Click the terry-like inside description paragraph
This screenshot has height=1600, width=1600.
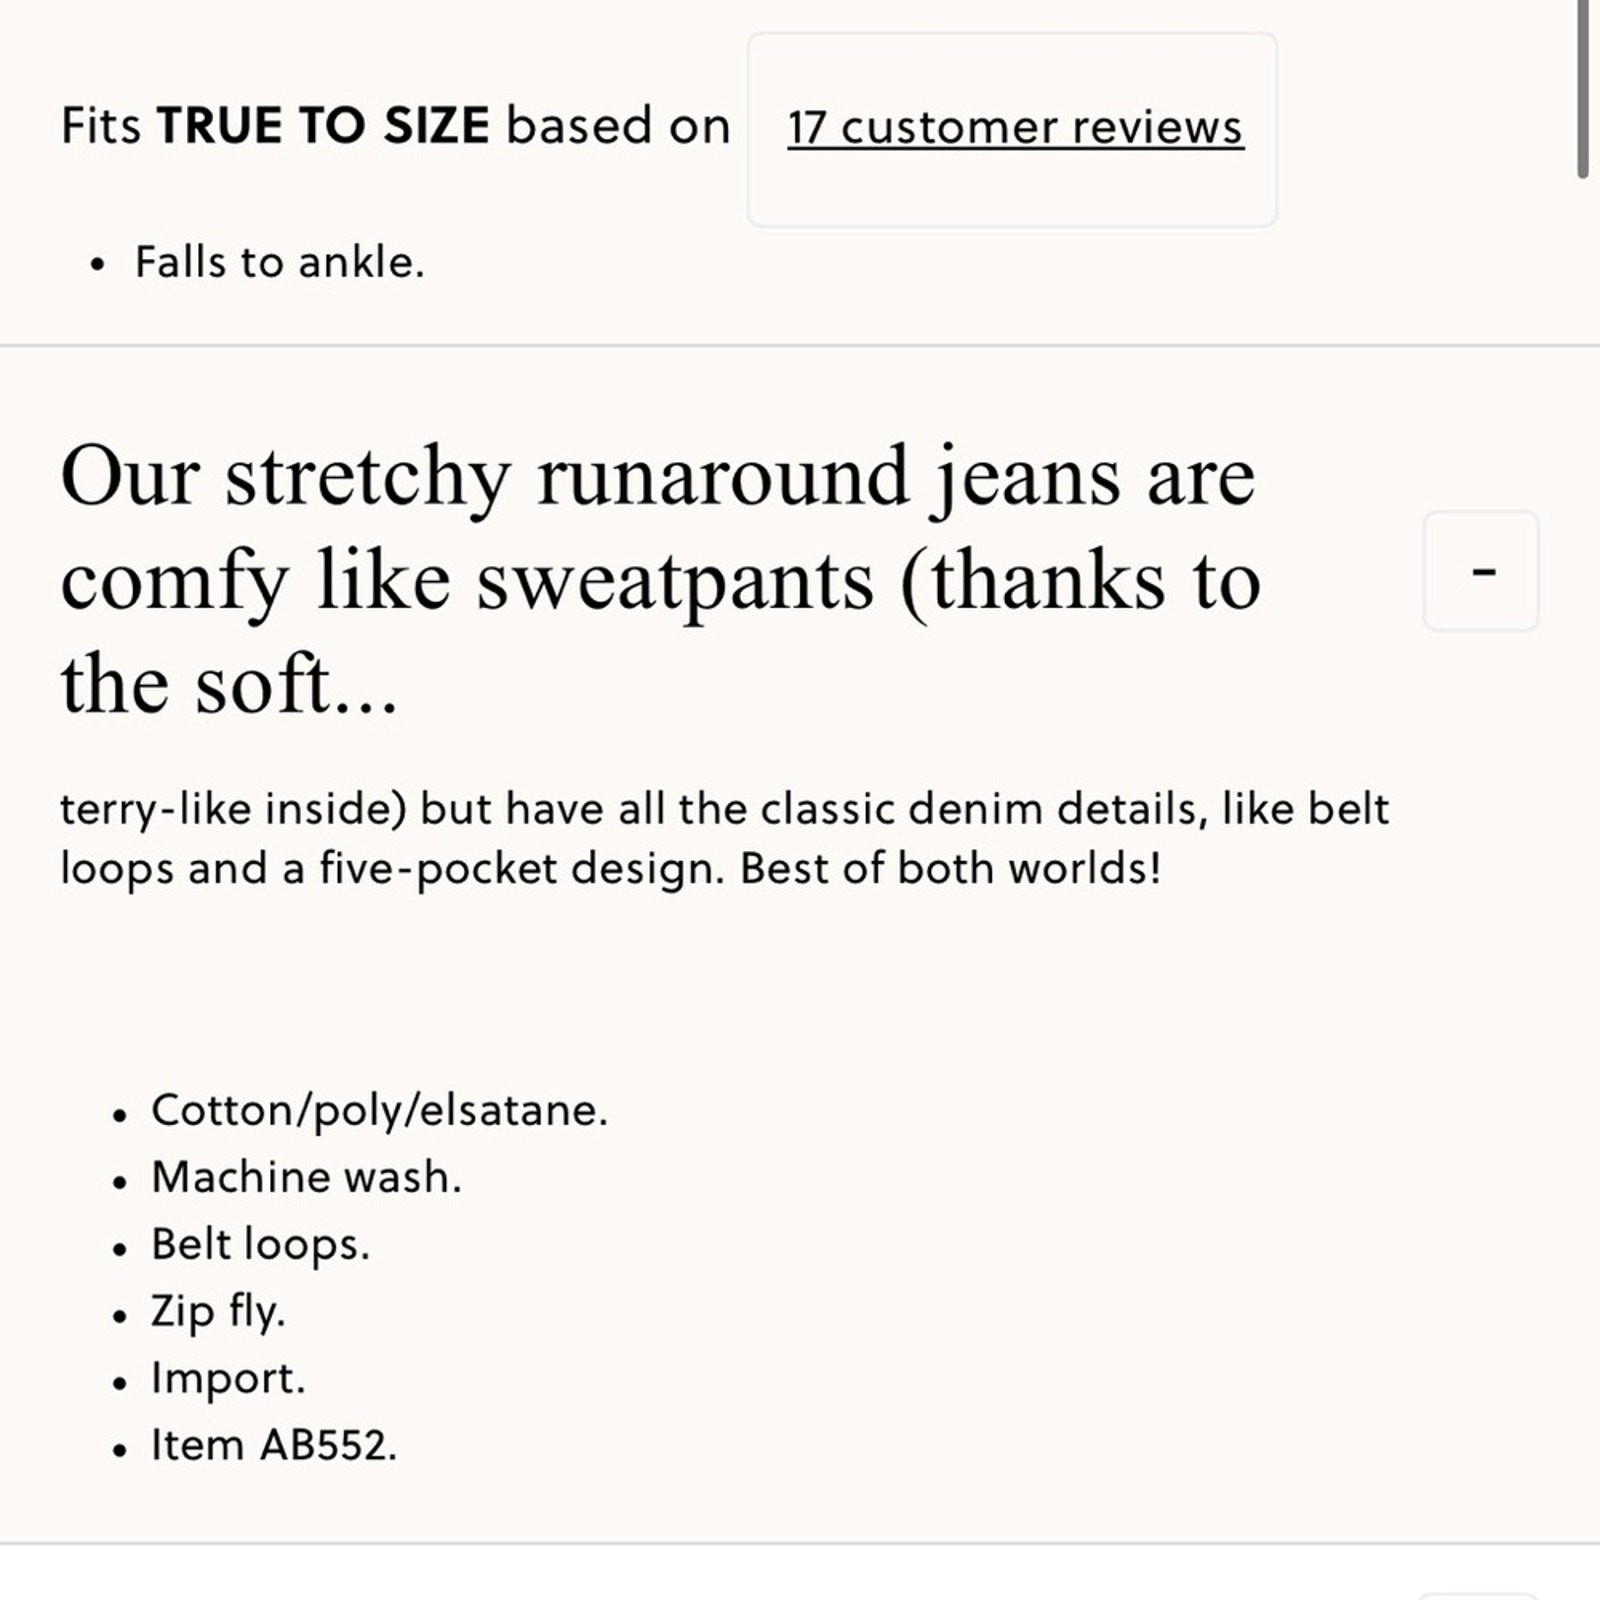(725, 838)
